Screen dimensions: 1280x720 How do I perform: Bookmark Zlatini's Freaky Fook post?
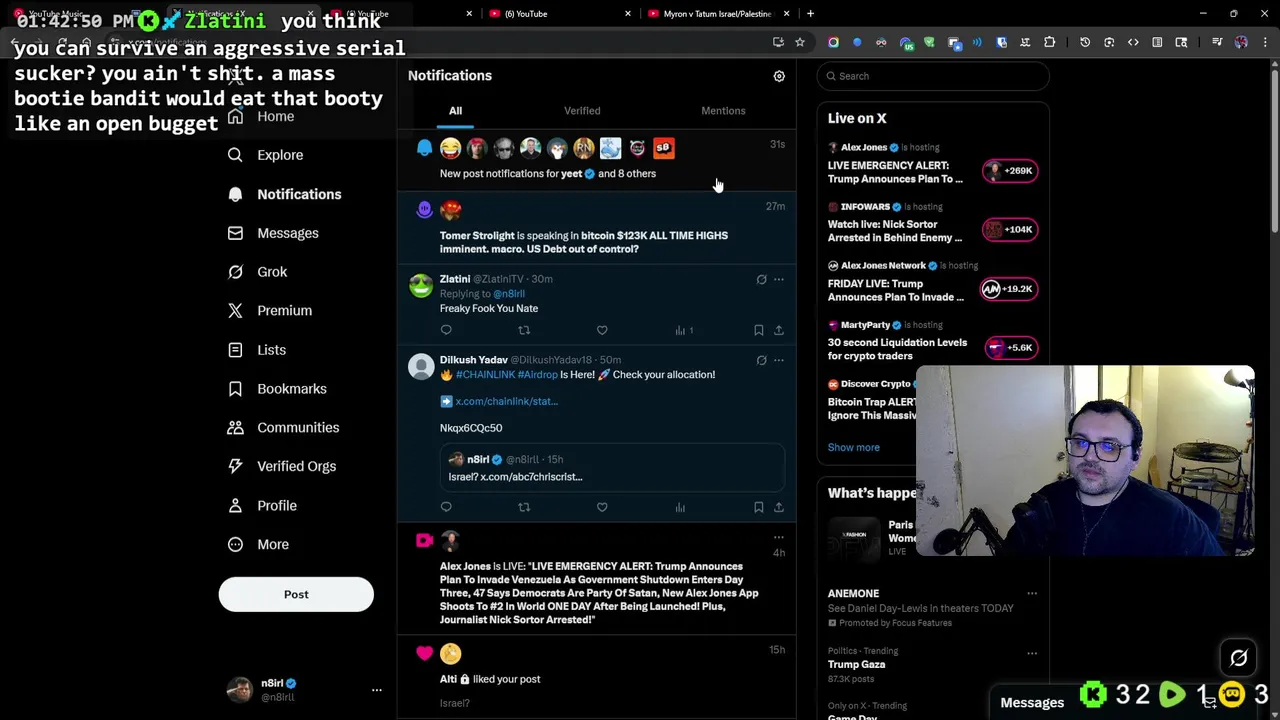pos(759,330)
